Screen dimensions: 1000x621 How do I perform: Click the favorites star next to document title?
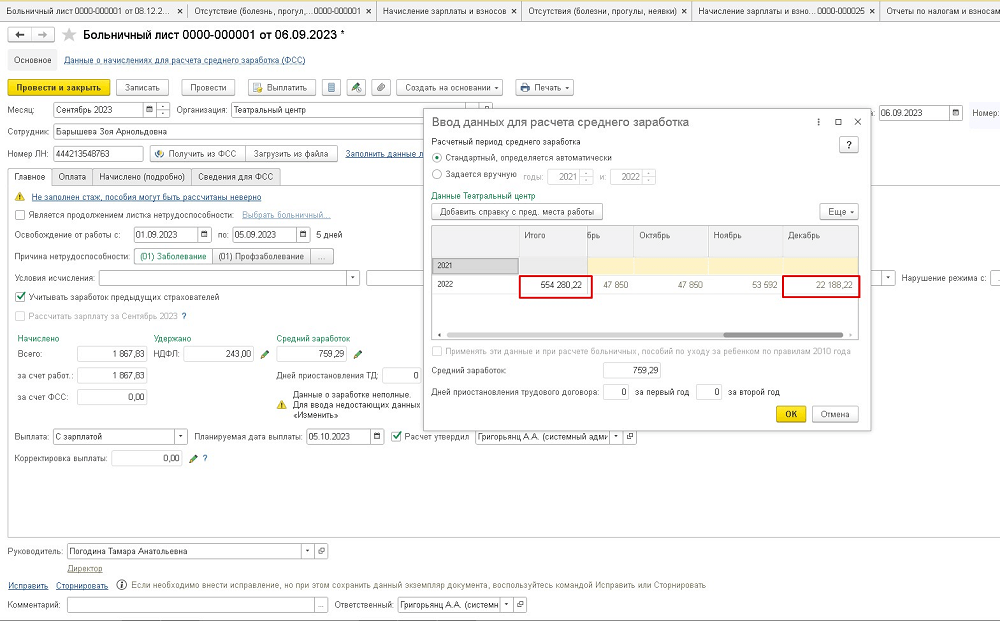pyautogui.click(x=68, y=35)
